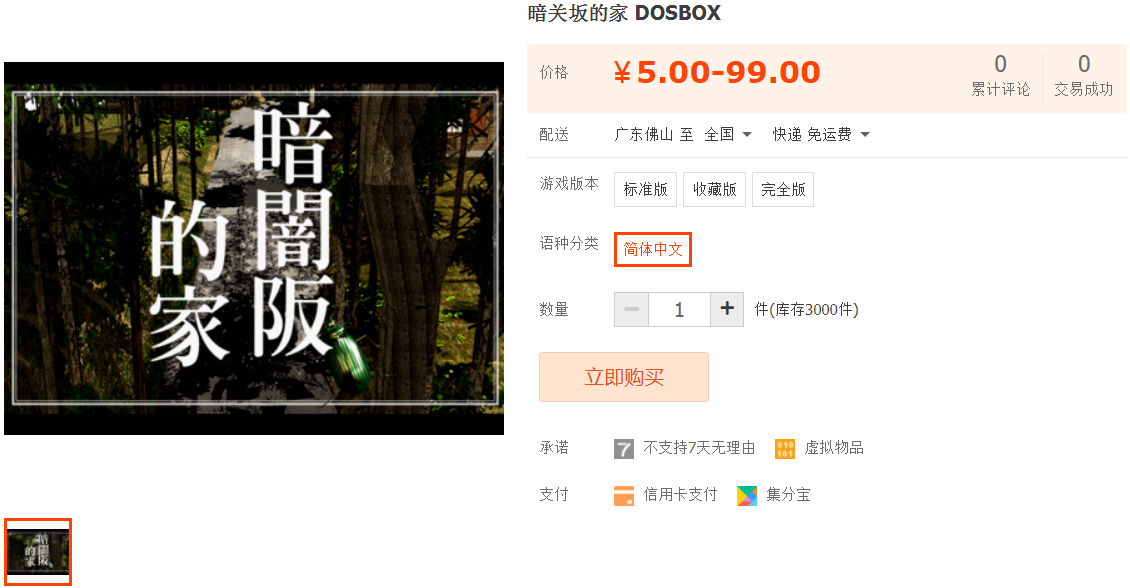Open the 快递 免运费 shipping dropdown
Screen dimensions: 1130x588
pos(821,134)
